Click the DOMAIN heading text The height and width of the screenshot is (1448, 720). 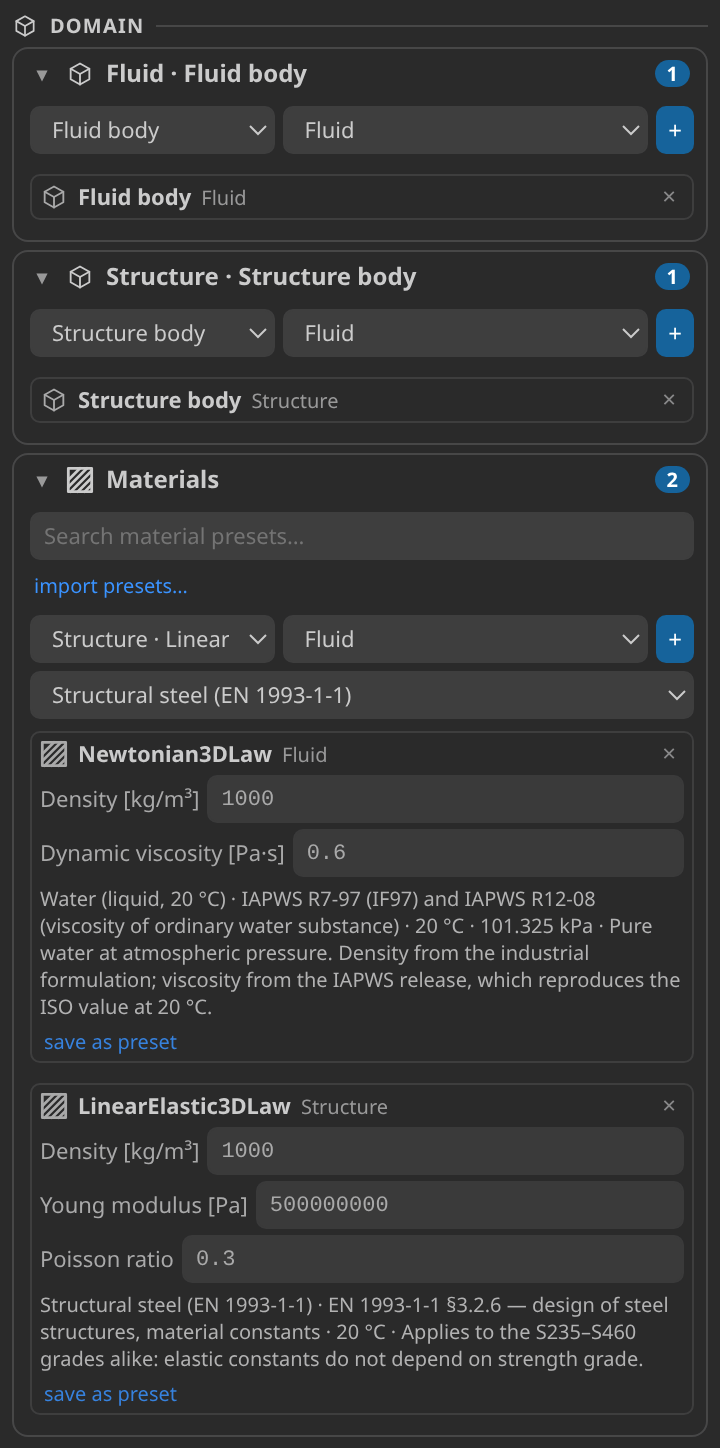click(x=97, y=26)
